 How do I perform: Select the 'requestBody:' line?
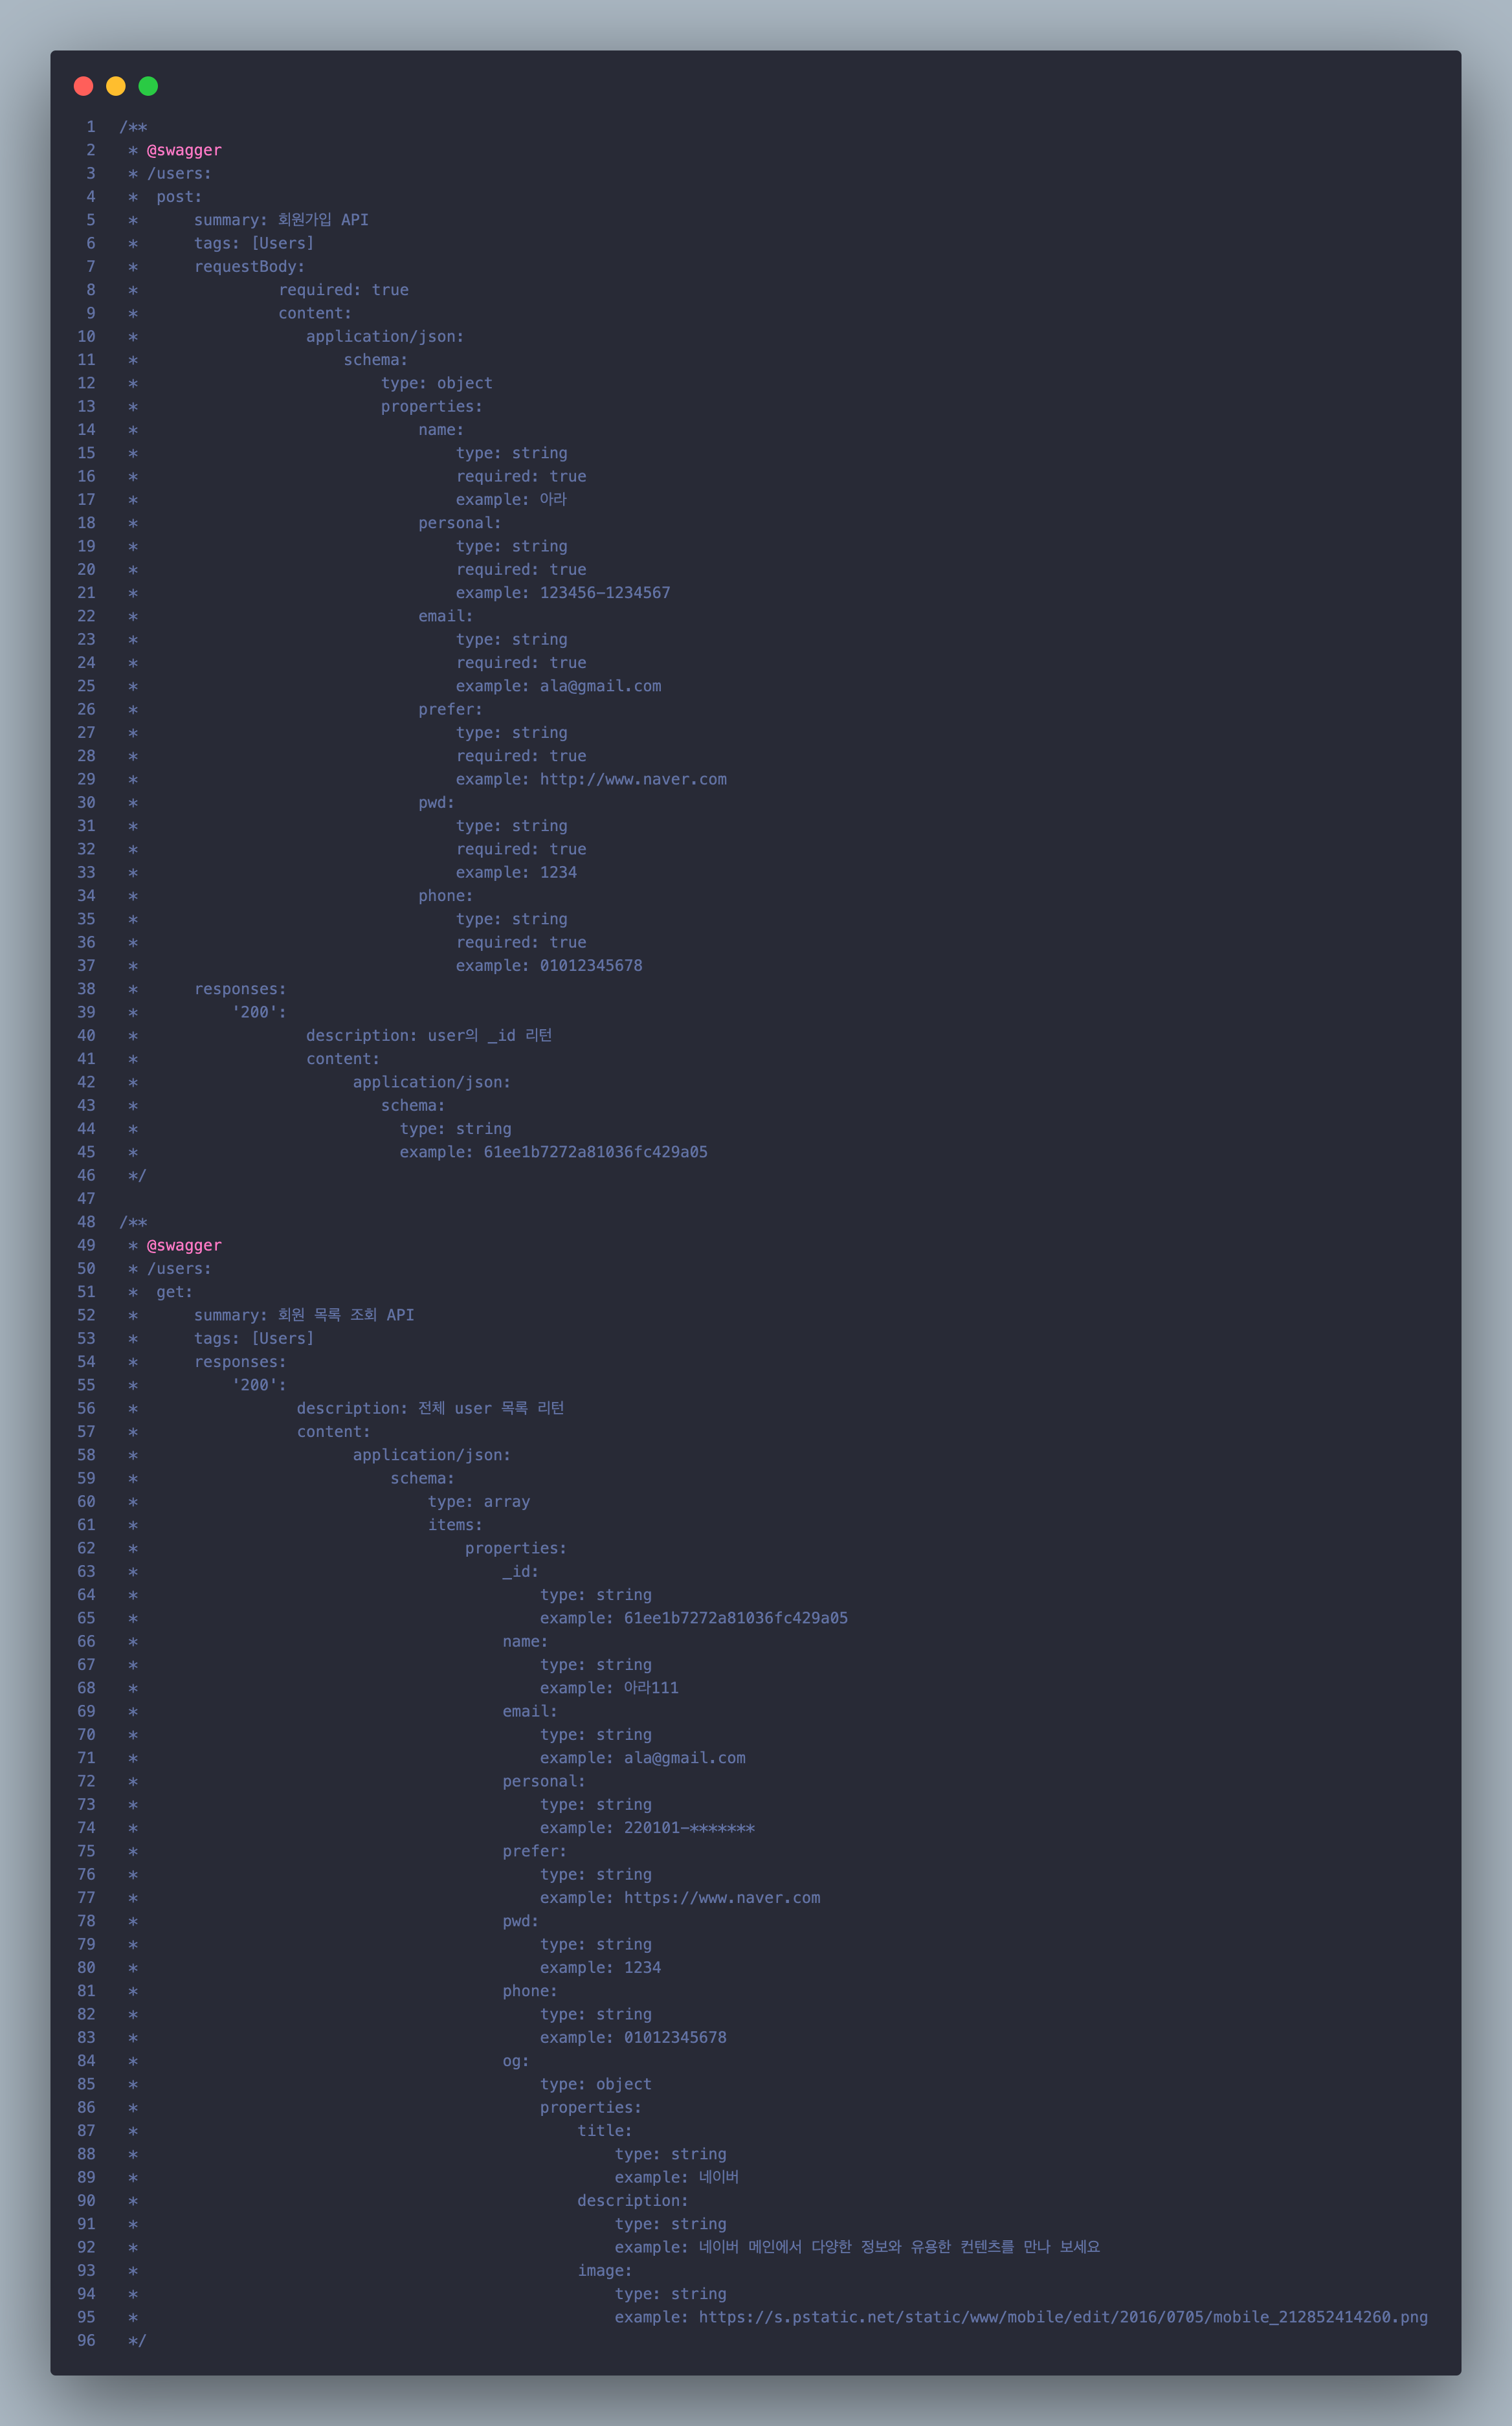pyautogui.click(x=249, y=267)
